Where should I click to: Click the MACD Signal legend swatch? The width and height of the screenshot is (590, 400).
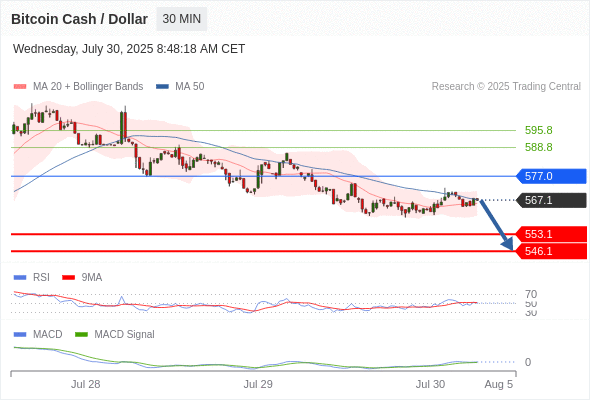[x=81, y=335]
